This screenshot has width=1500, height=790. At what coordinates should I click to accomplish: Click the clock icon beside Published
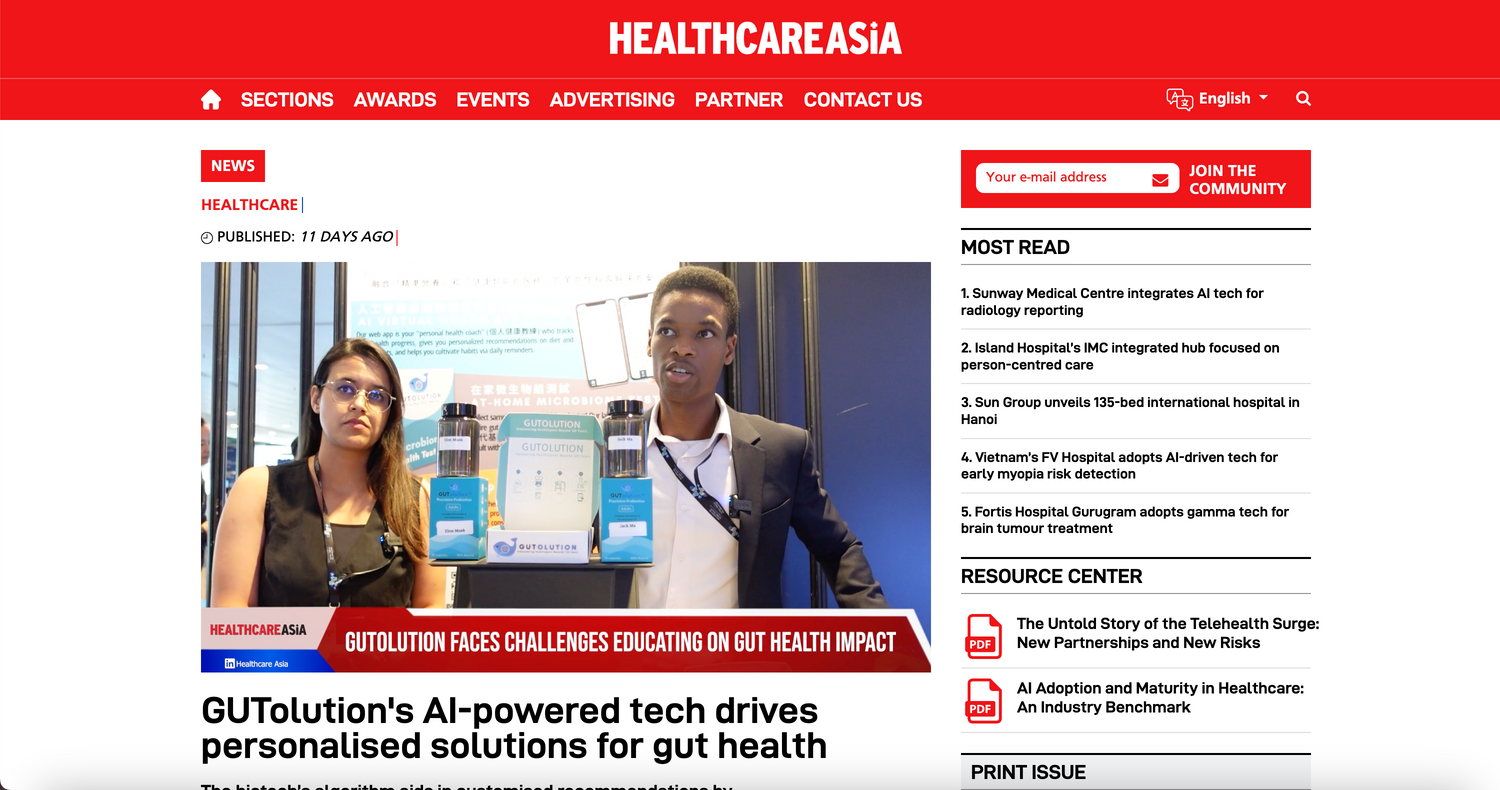pyautogui.click(x=207, y=238)
